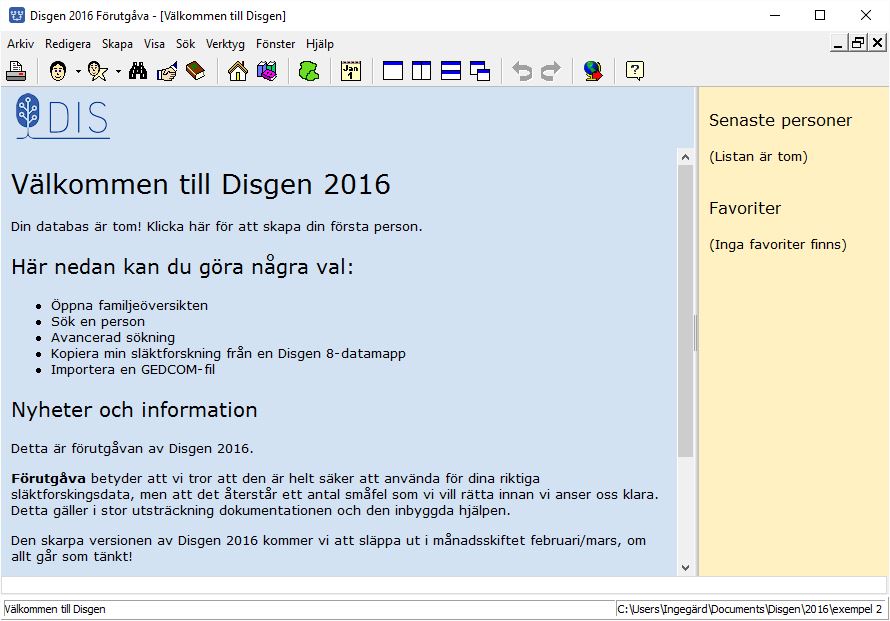The width and height of the screenshot is (890, 621).
Task: Select the single window layout icon
Action: point(393,71)
